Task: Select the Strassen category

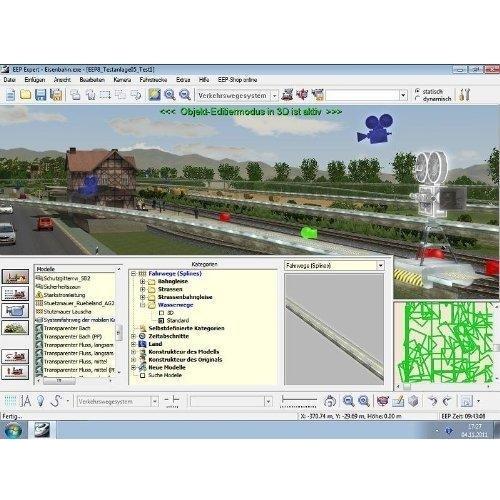Action: click(x=170, y=289)
